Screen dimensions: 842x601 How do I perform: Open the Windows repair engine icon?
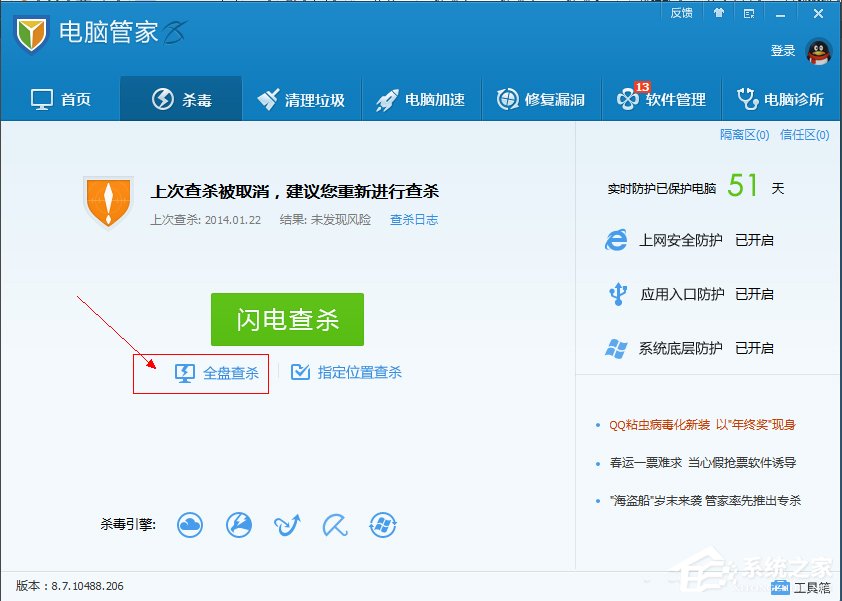click(x=383, y=524)
